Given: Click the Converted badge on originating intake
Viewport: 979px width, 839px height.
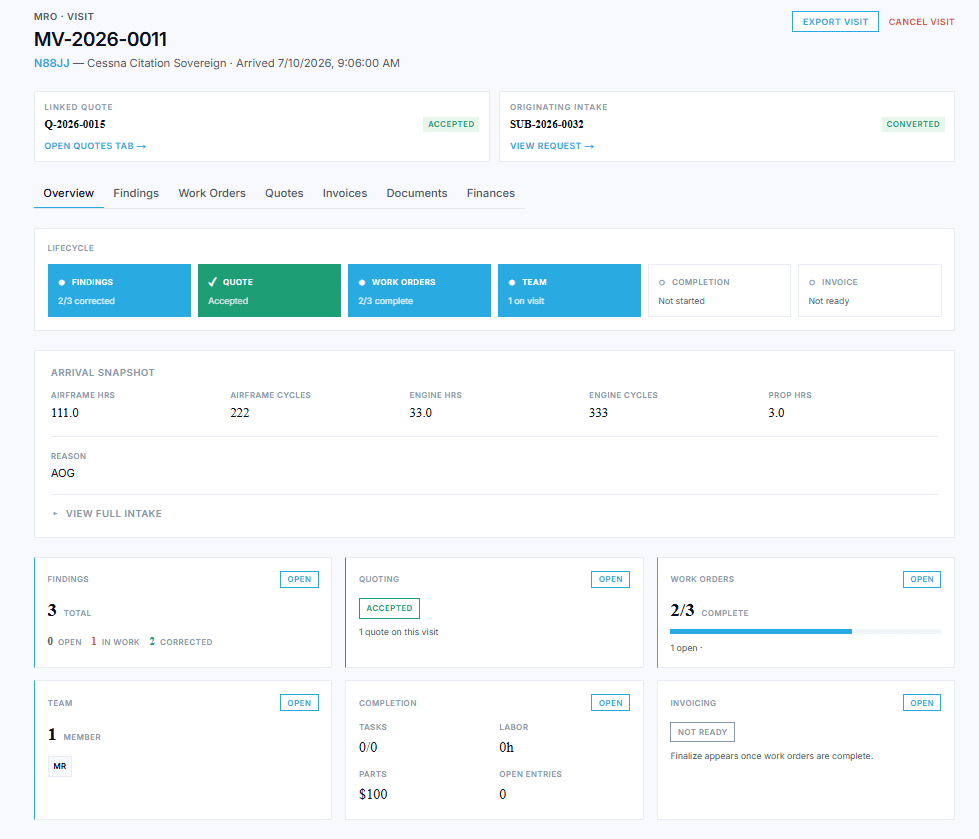Looking at the screenshot, I should [x=913, y=124].
